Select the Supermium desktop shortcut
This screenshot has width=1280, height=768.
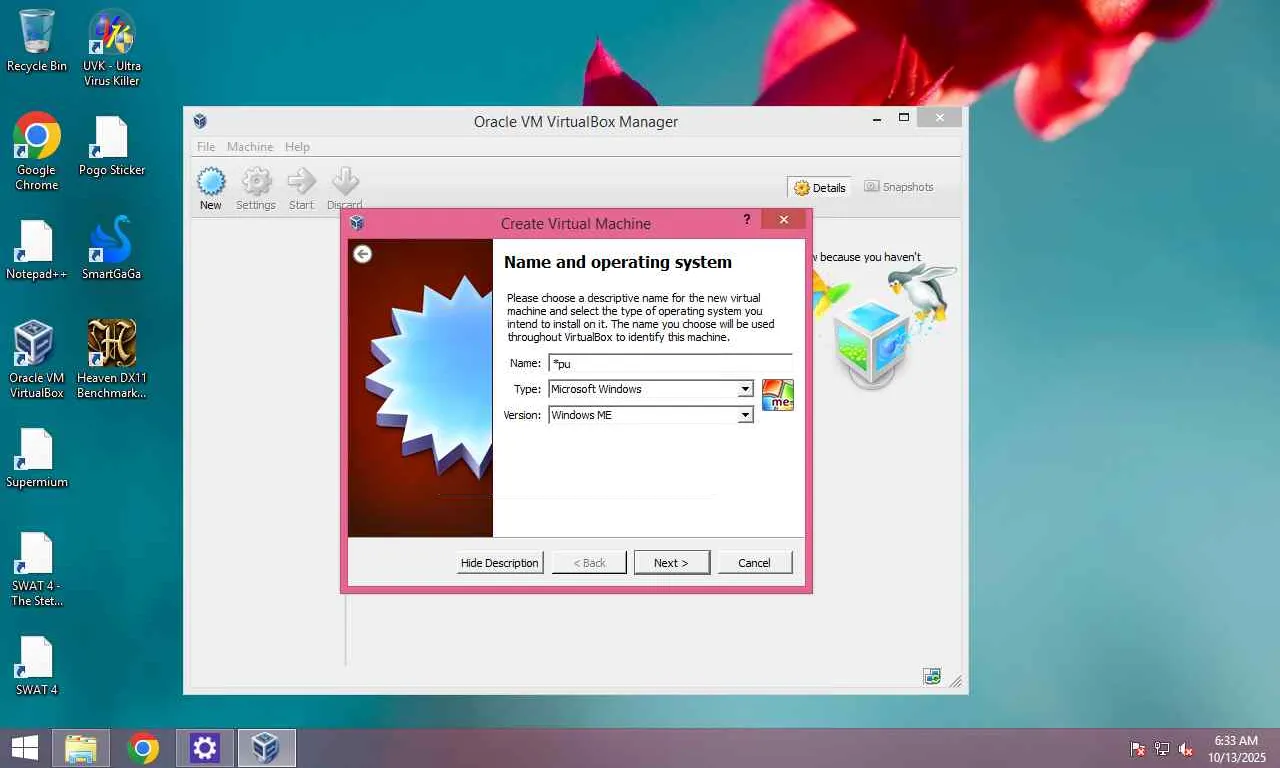37,458
